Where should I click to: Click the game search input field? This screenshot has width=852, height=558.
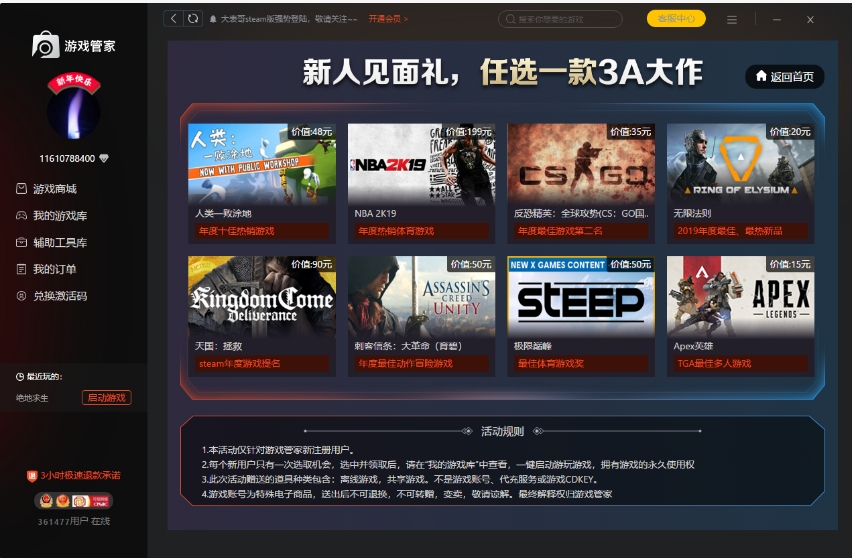pos(560,19)
